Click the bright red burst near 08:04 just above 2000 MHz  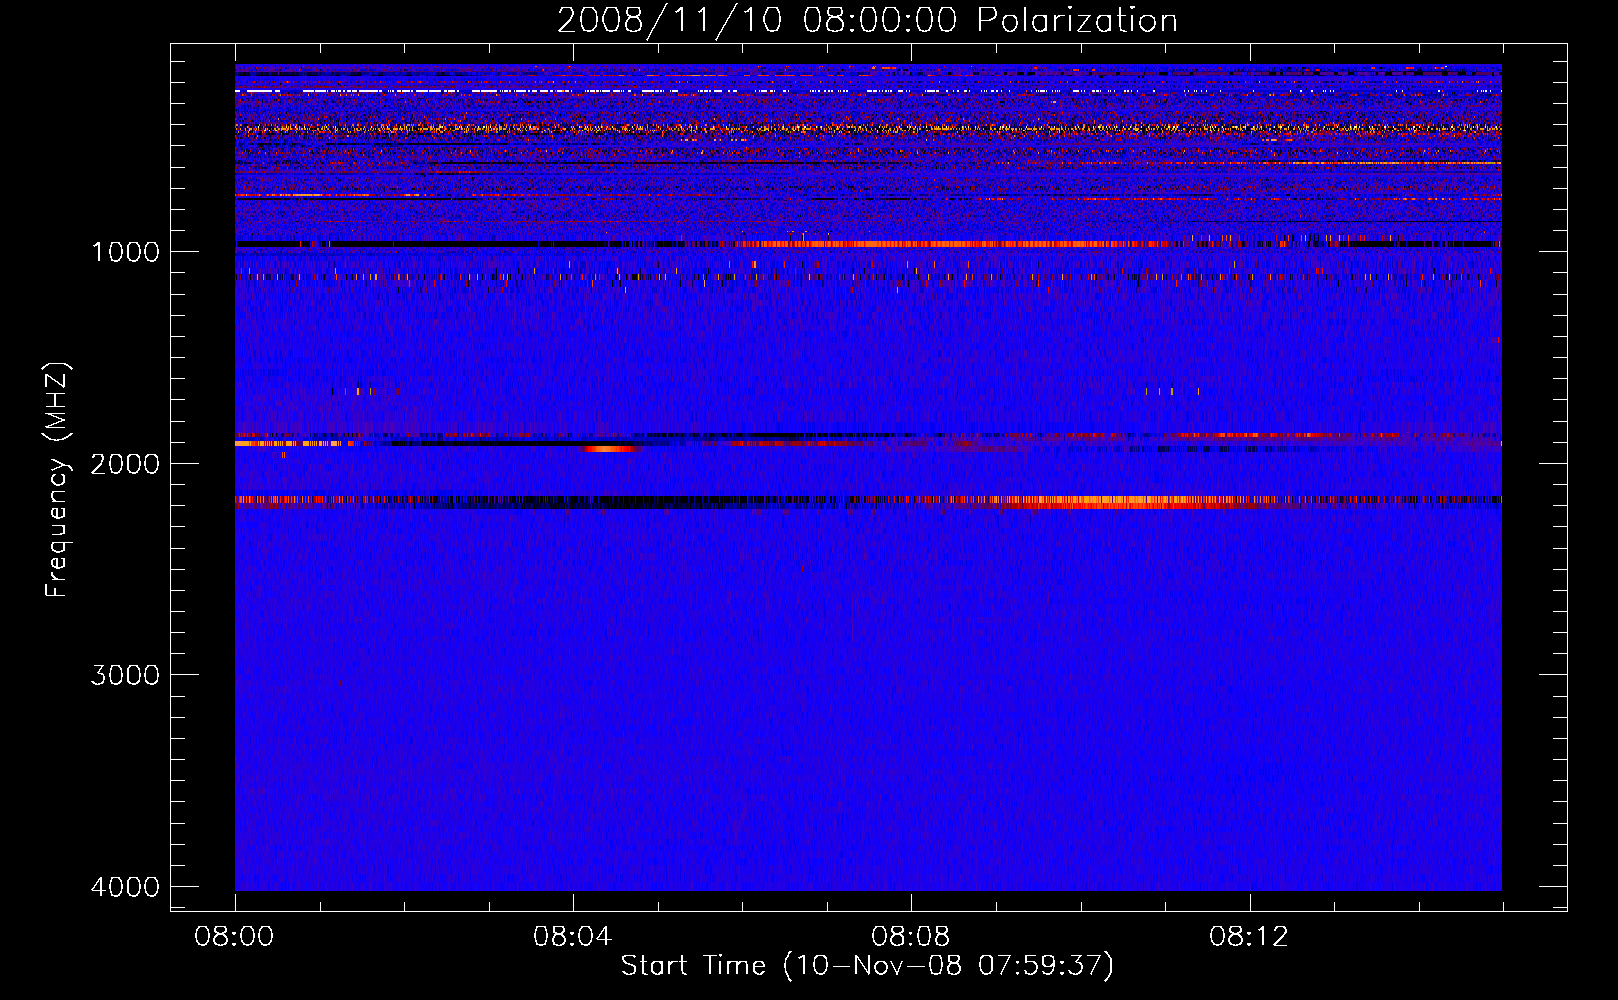610,449
